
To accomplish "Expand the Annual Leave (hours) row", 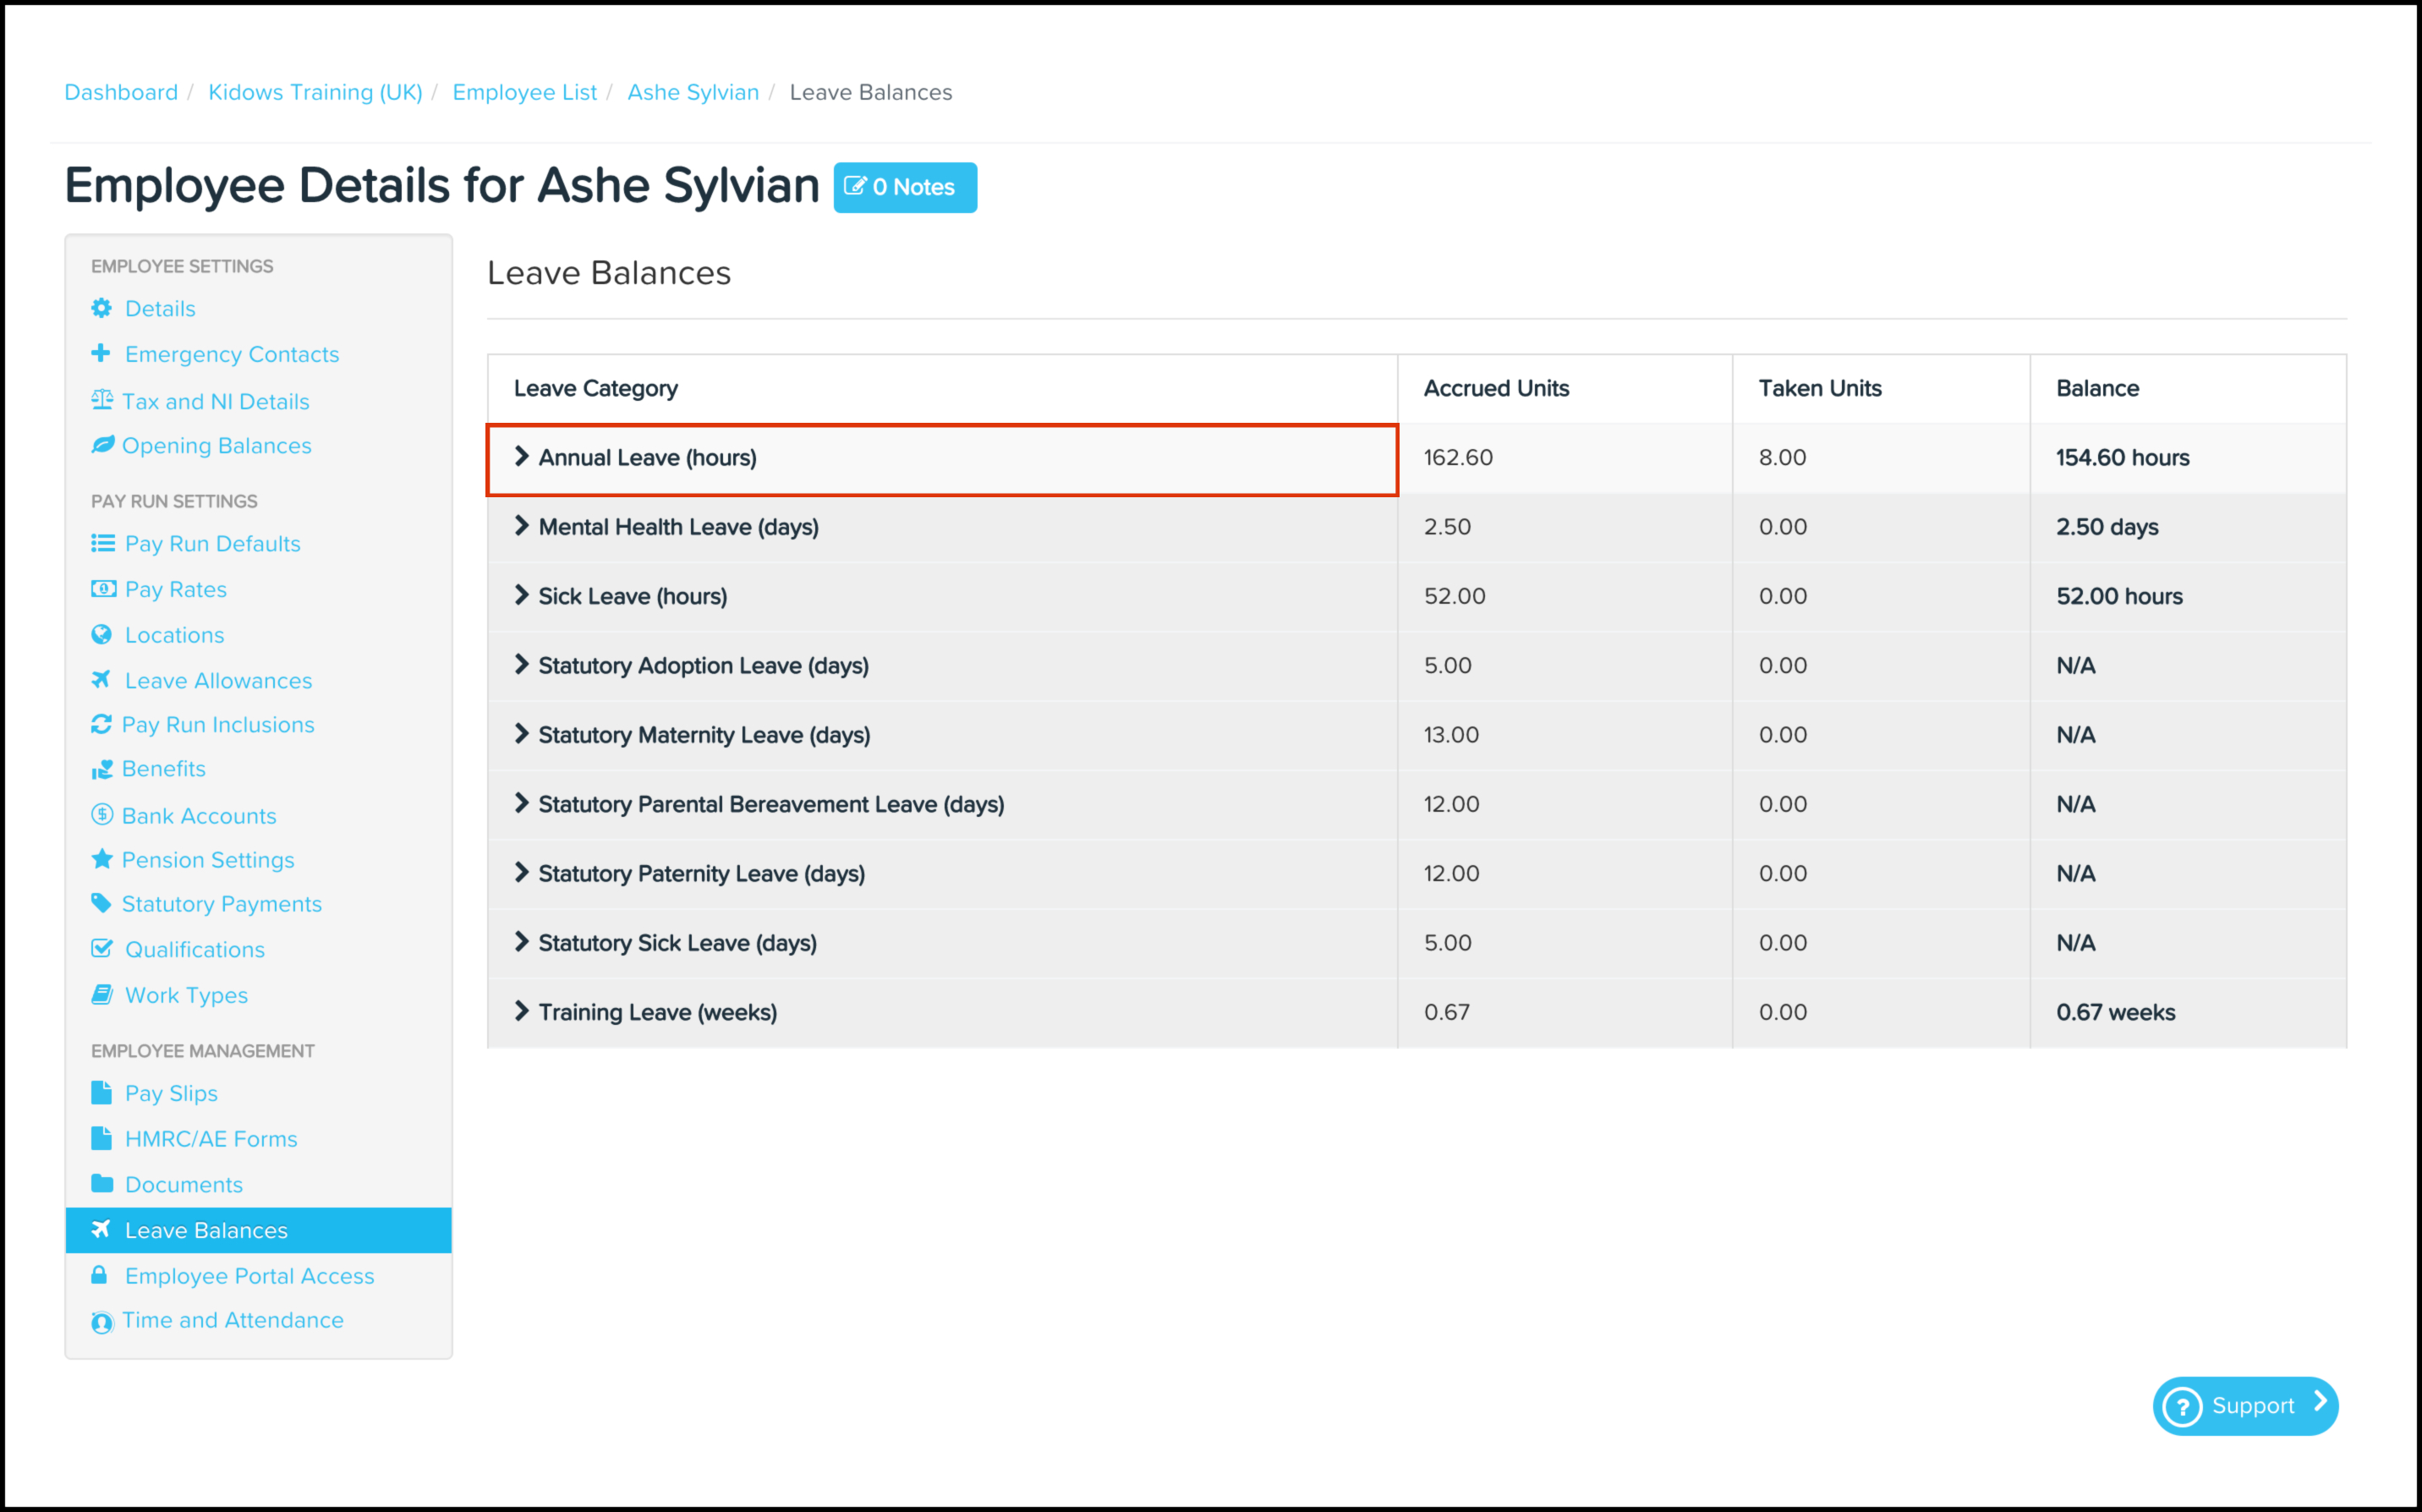I will tap(521, 457).
